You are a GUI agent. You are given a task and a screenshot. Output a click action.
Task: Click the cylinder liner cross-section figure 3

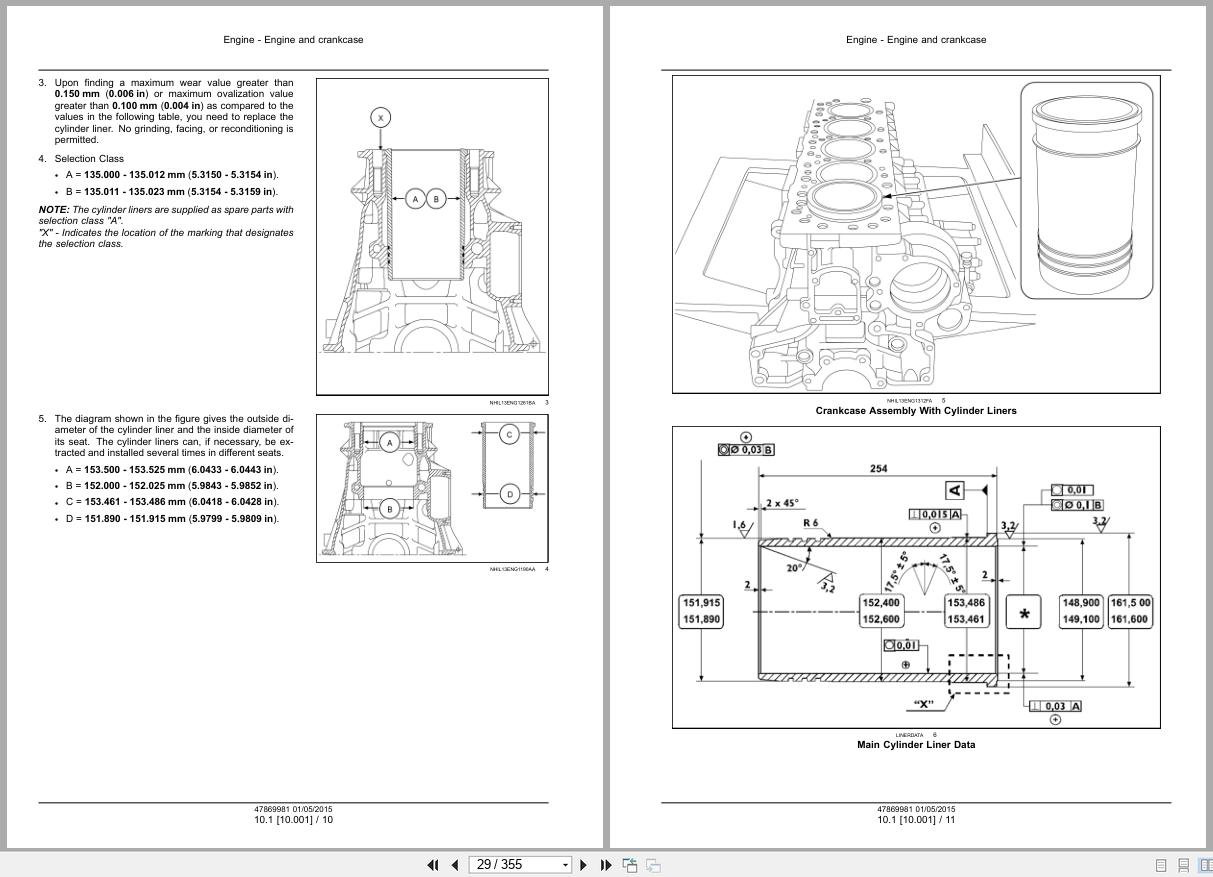click(x=432, y=237)
